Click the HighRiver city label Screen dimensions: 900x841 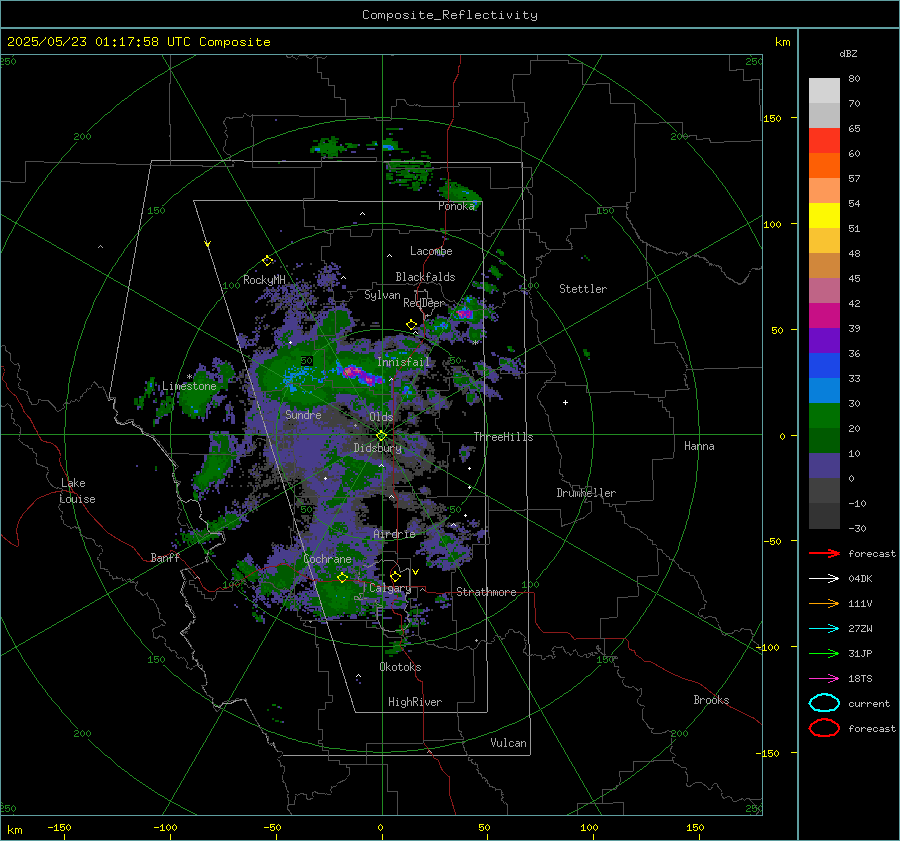coord(415,702)
